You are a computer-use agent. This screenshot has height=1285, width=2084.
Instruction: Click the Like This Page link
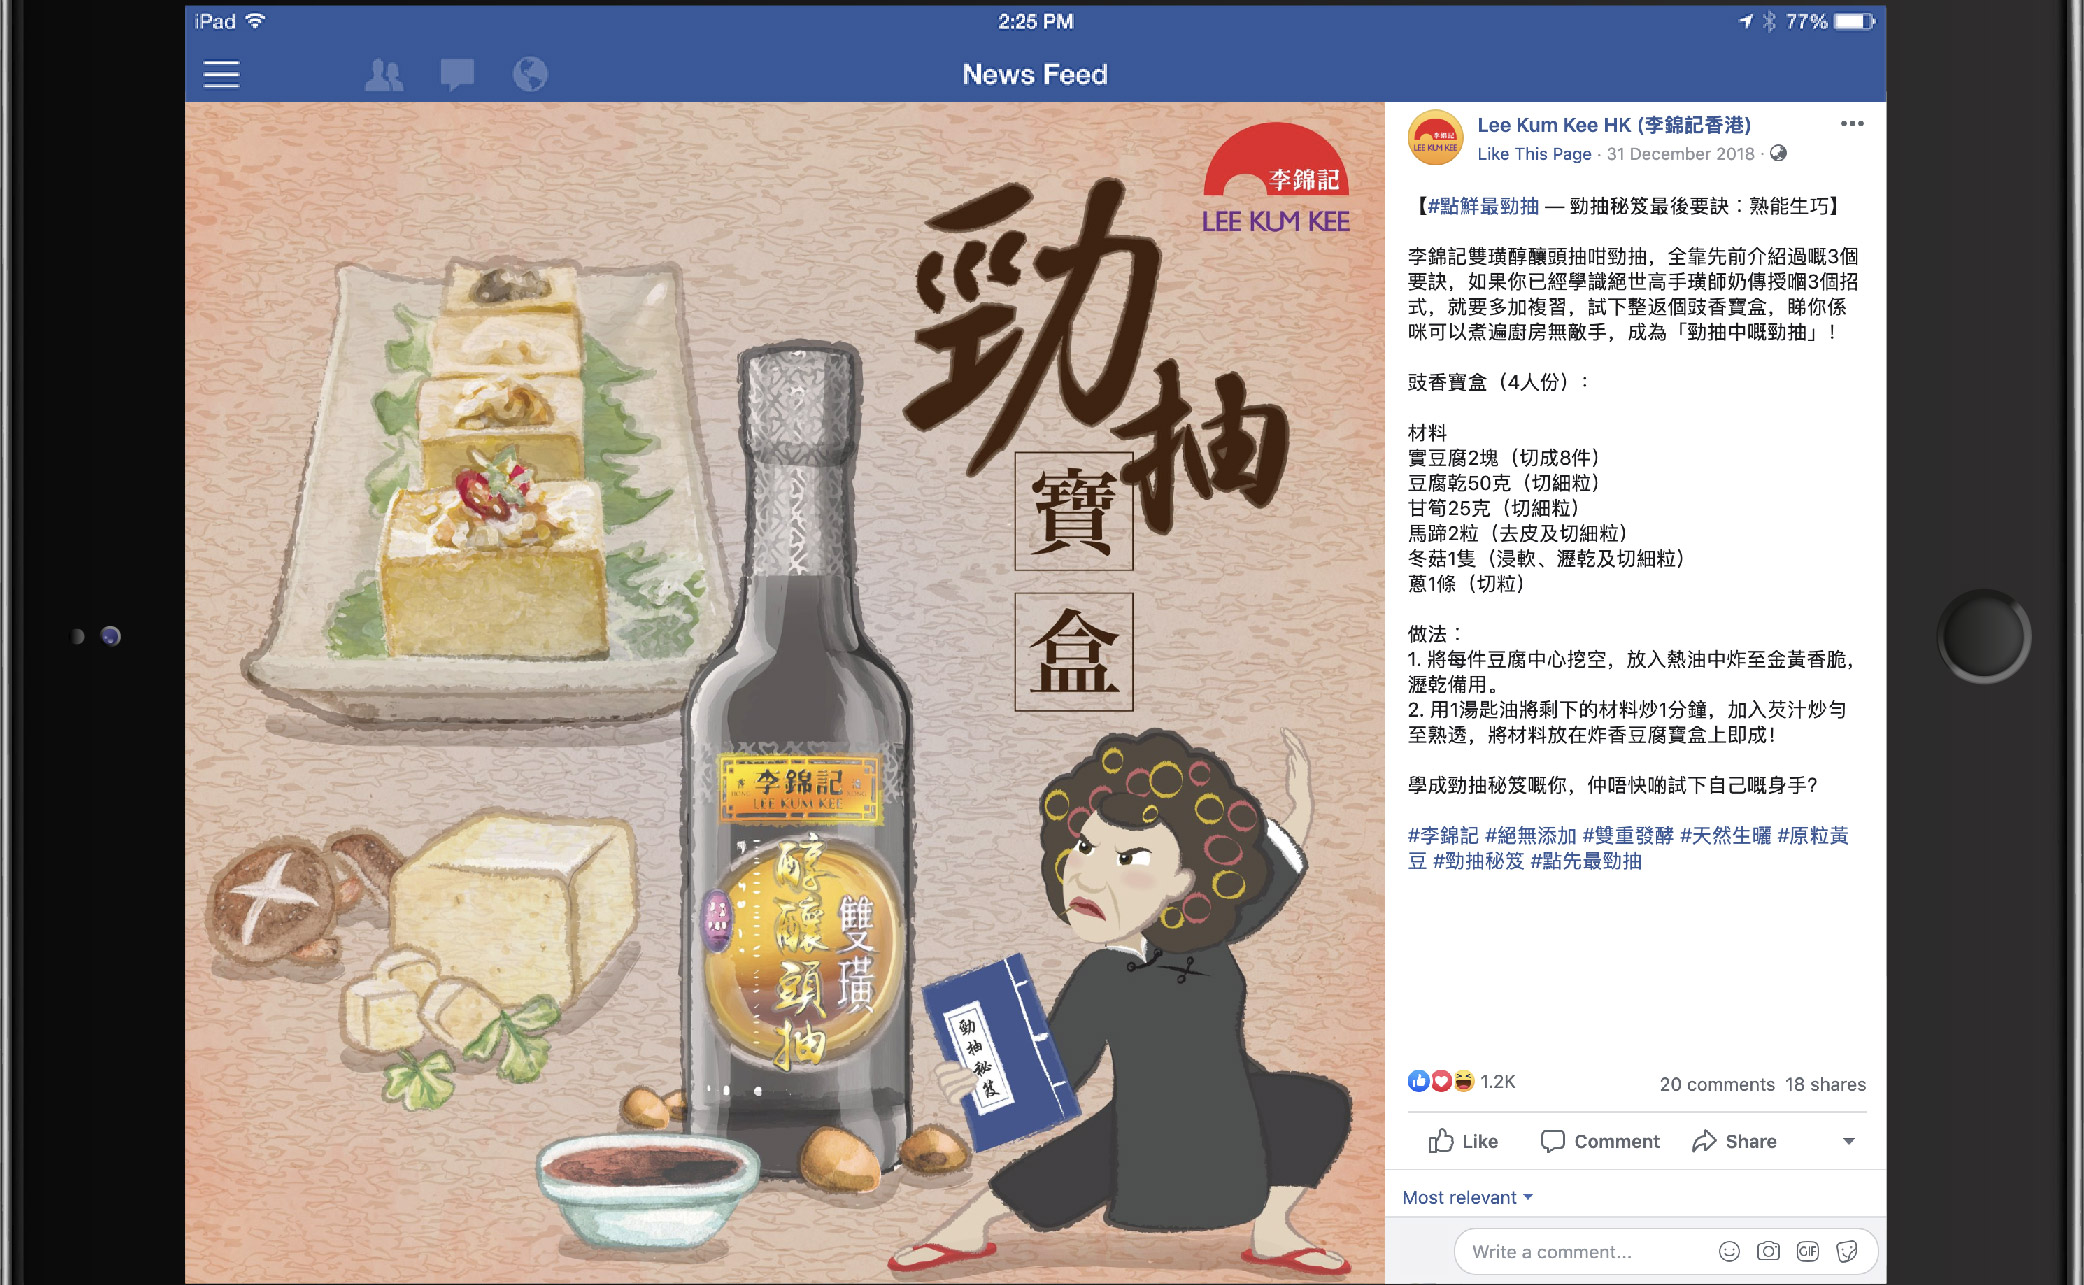coord(1534,154)
